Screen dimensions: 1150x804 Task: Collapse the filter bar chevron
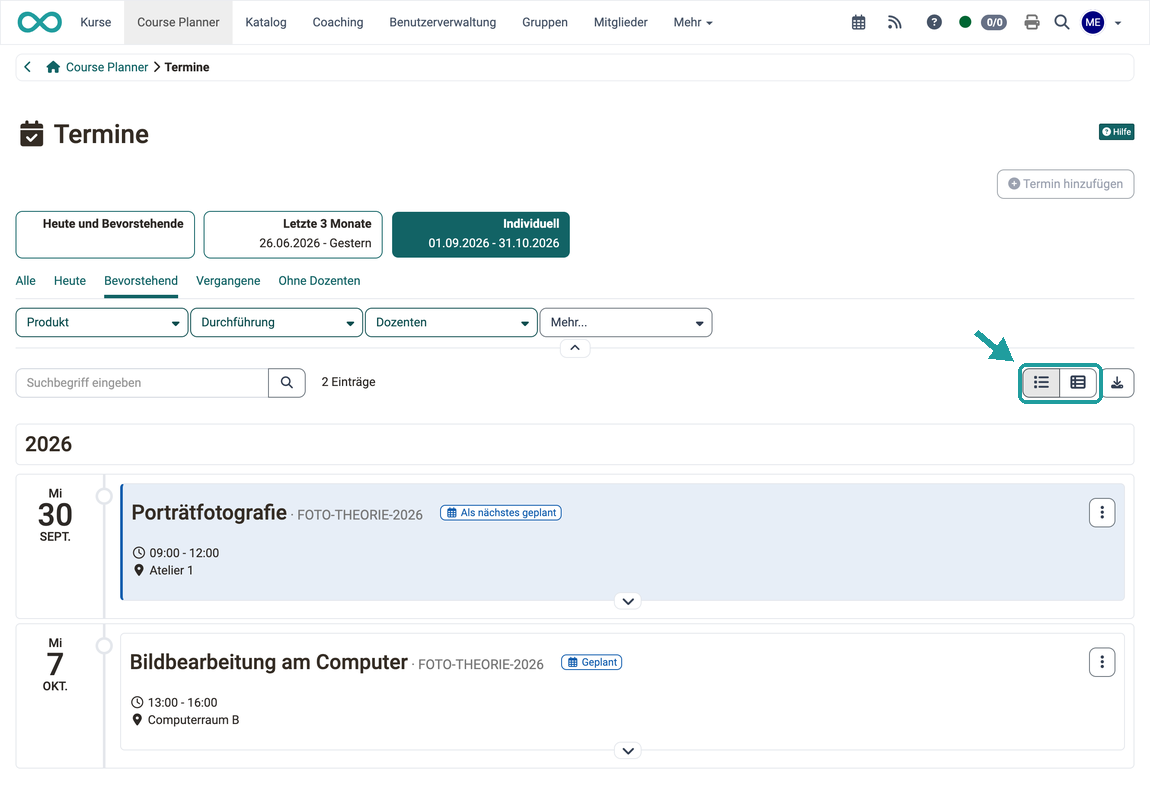tap(575, 348)
